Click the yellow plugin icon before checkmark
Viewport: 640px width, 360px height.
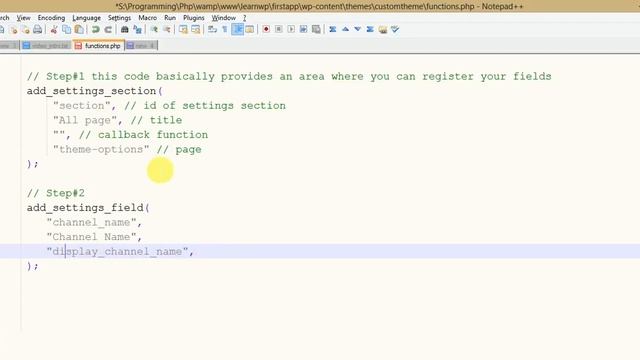pyautogui.click(x=383, y=29)
